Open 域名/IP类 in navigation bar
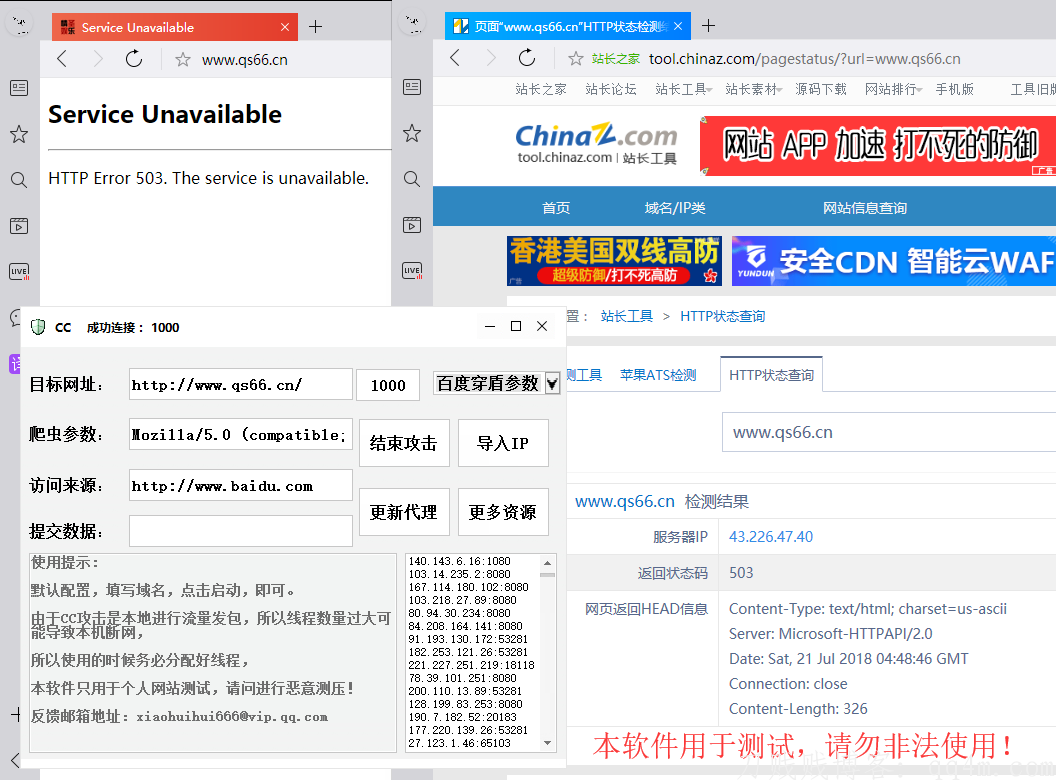This screenshot has width=1056, height=780. click(675, 207)
